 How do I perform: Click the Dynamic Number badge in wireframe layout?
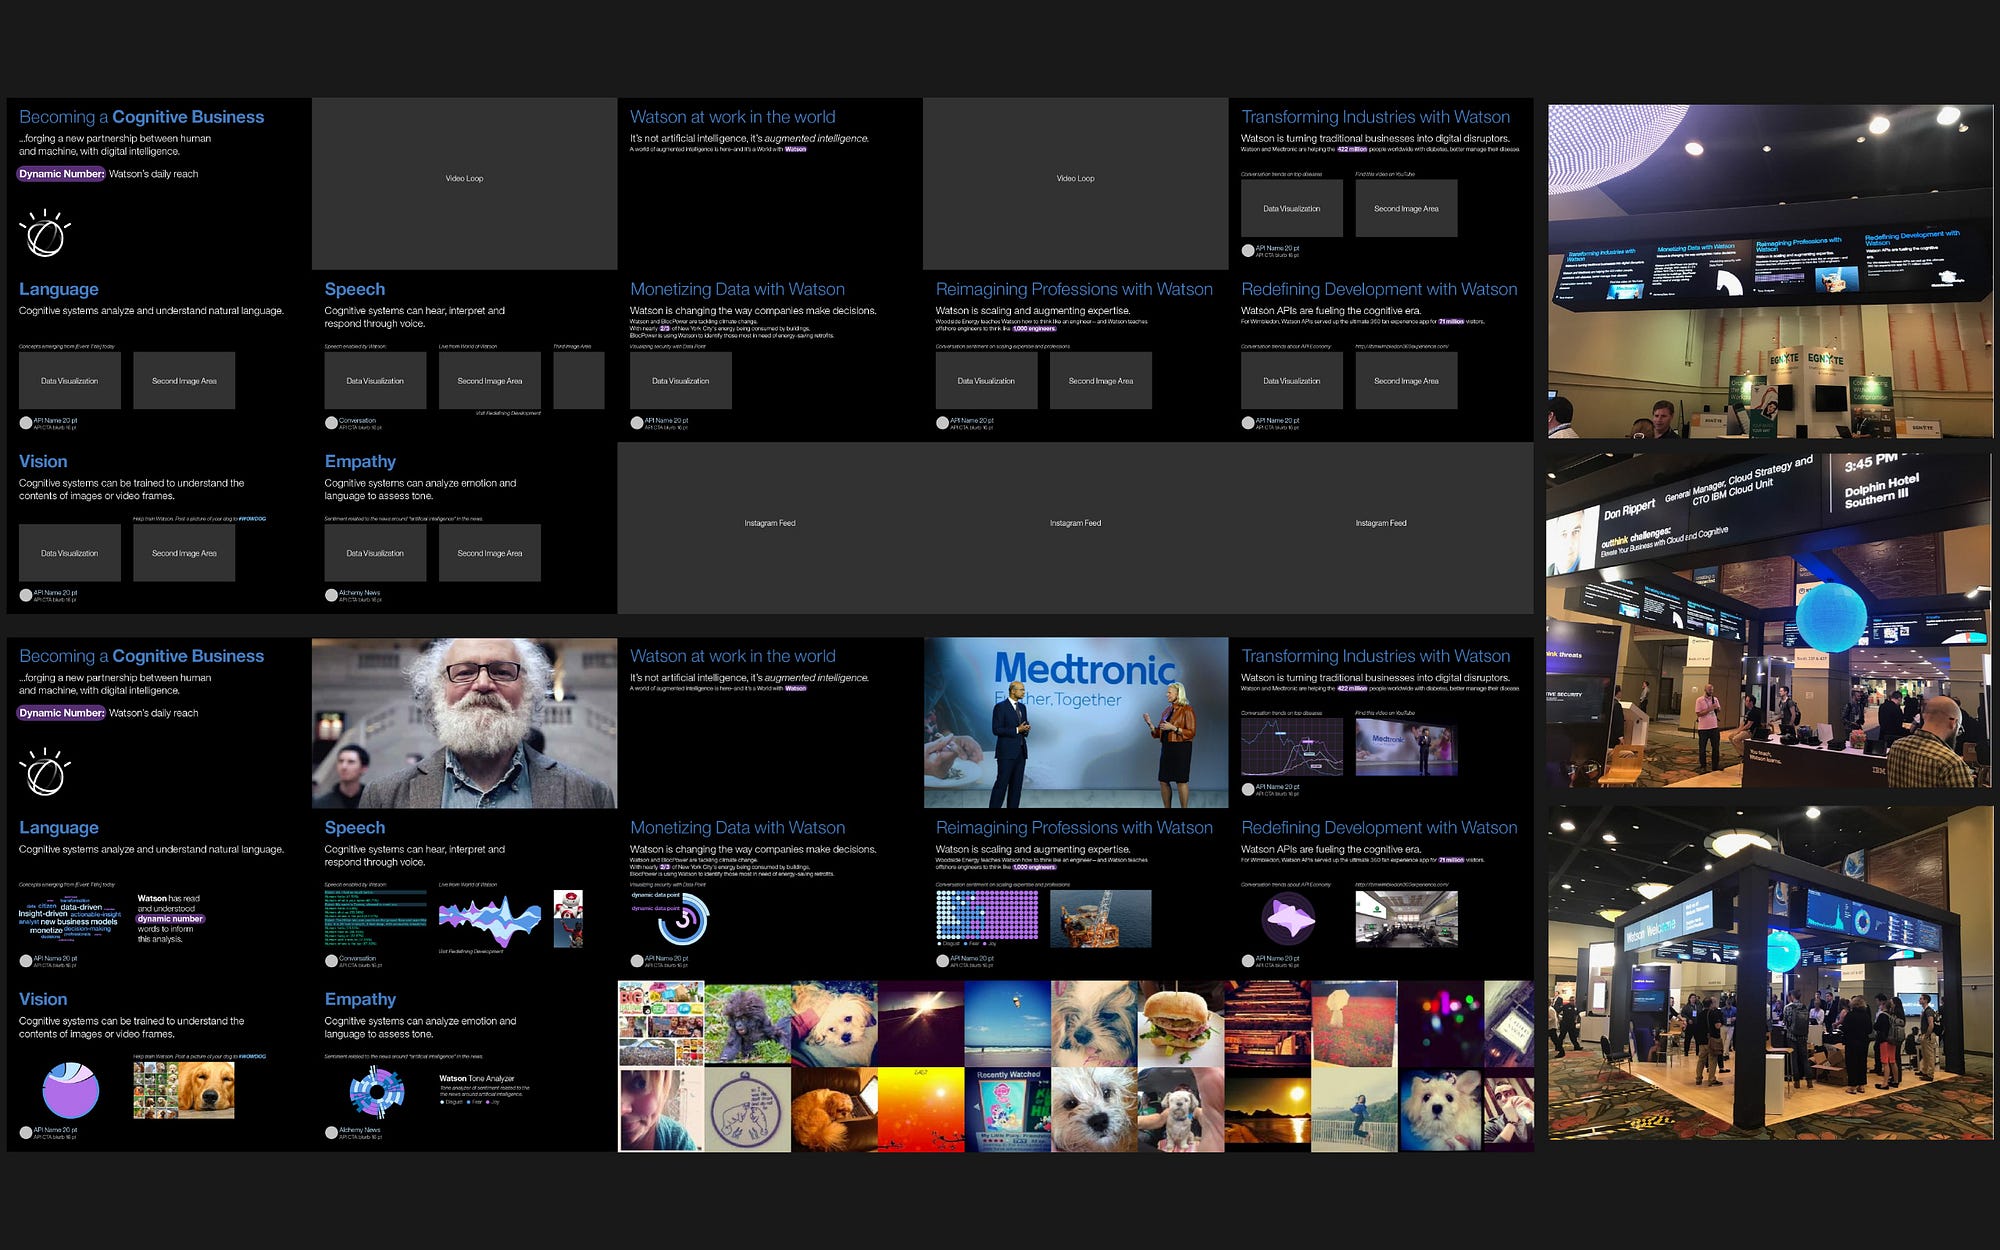[x=61, y=174]
